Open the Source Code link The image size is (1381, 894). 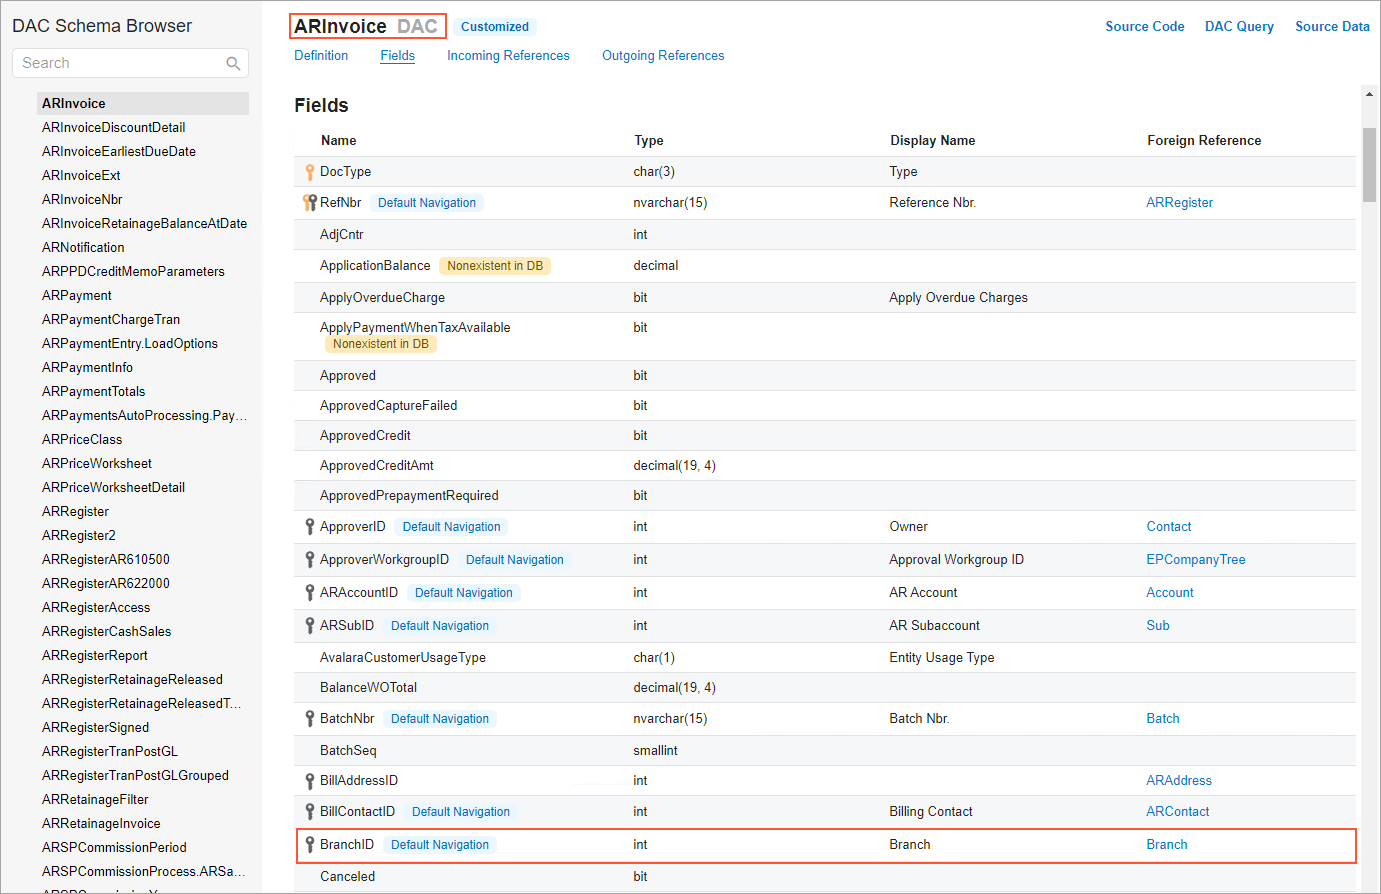1144,27
